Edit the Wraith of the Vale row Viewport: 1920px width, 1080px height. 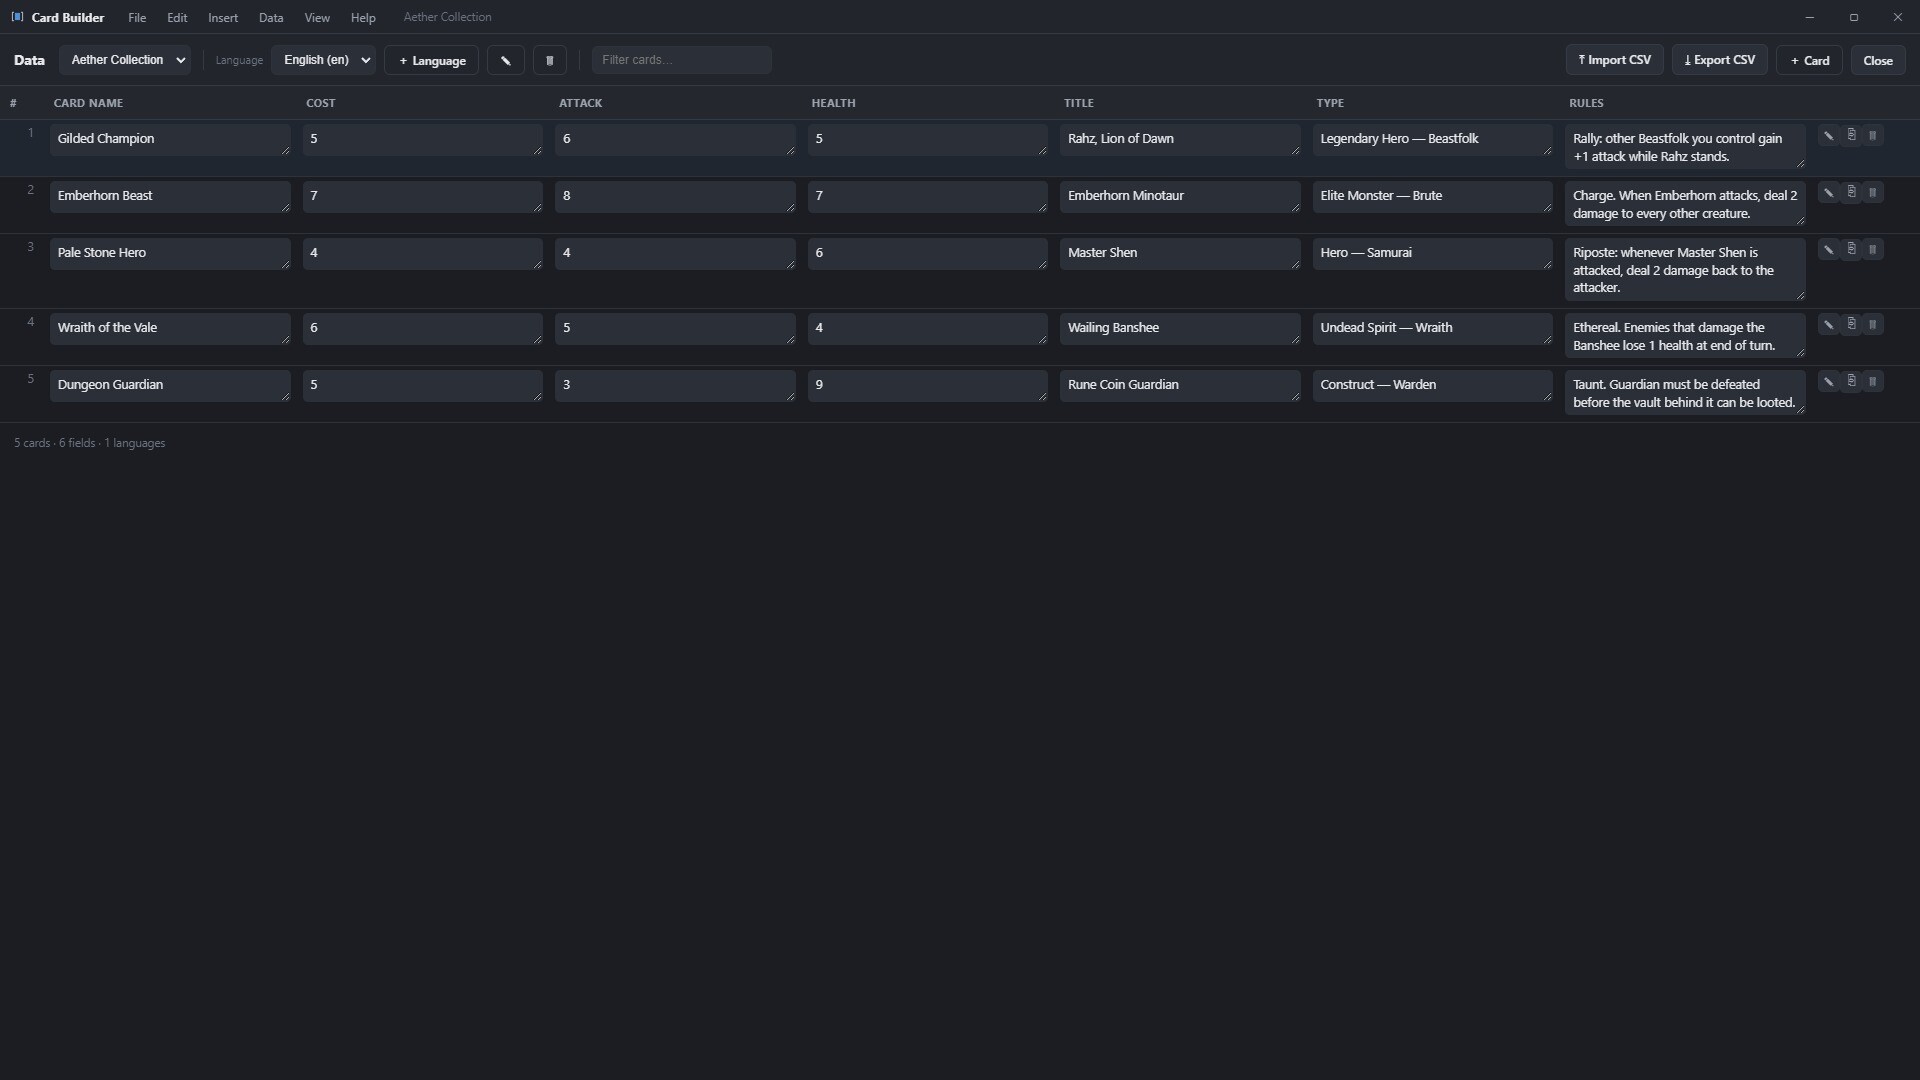pos(1828,324)
